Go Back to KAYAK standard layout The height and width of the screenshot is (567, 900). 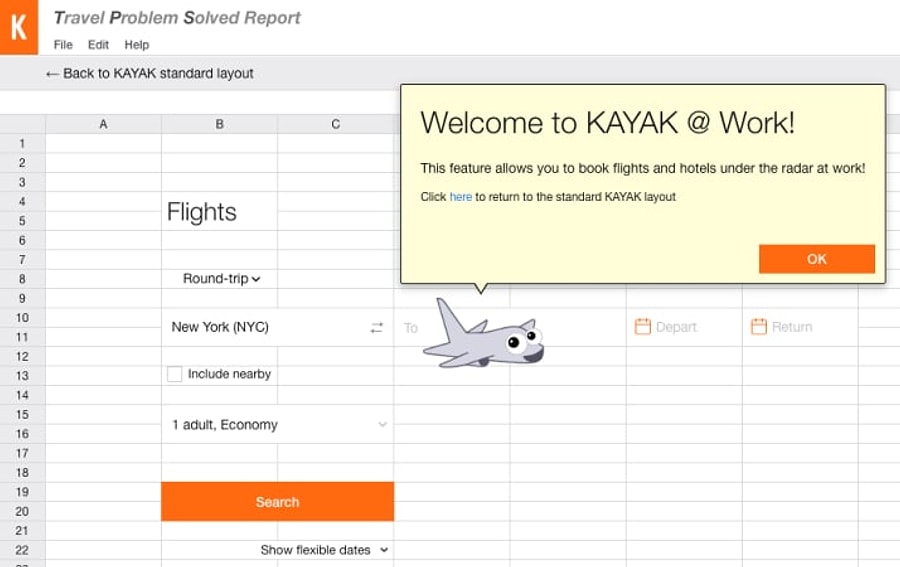pos(149,73)
